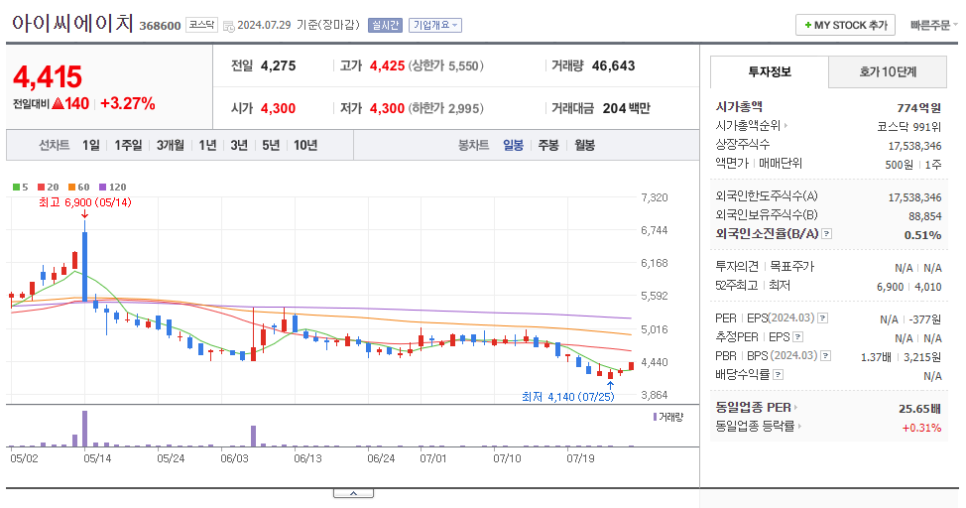Viewport: 966px width, 508px height.
Task: Select the 10년 line chart period
Action: pos(306,145)
